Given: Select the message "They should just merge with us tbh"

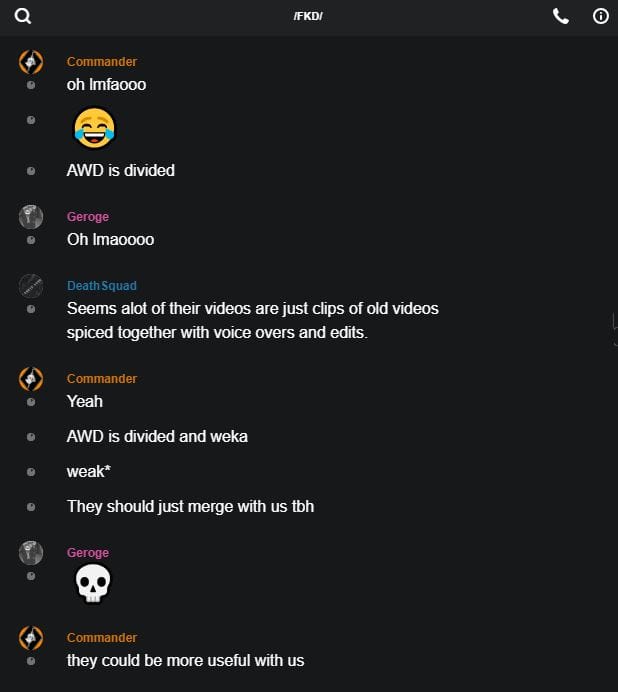Looking at the screenshot, I should [x=190, y=506].
